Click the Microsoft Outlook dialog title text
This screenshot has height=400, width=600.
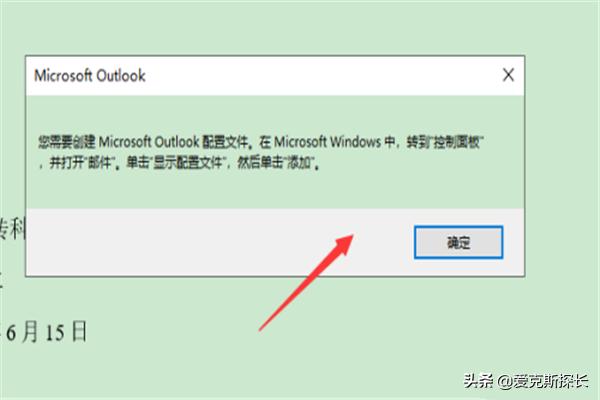click(x=90, y=75)
